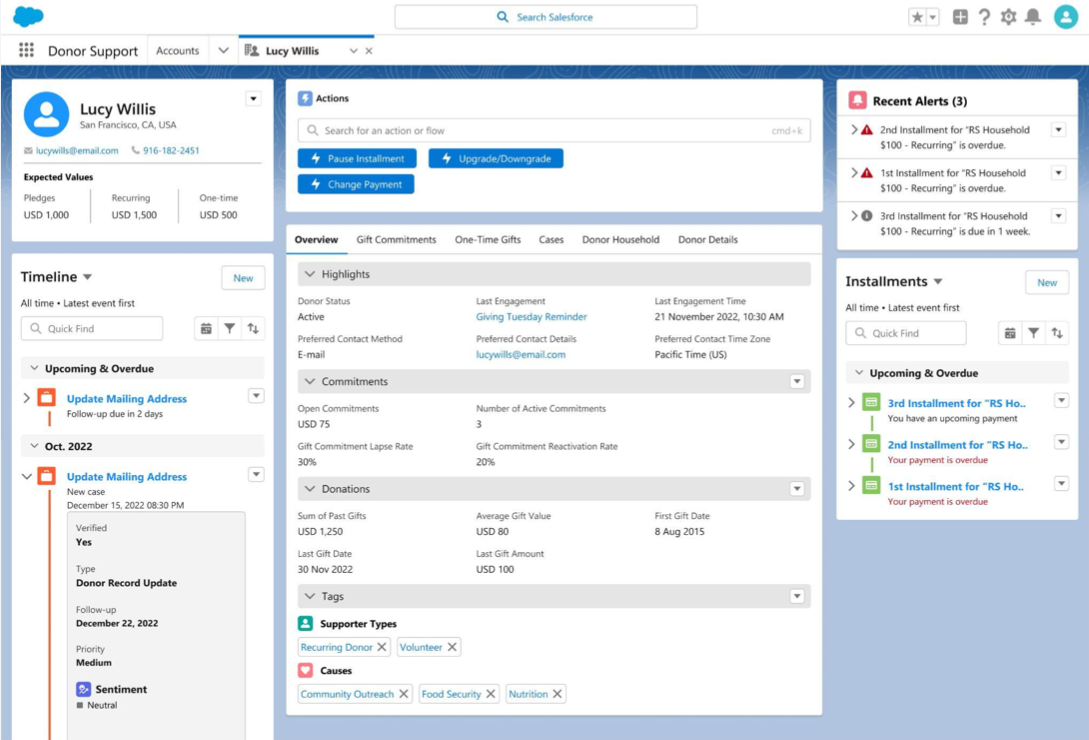This screenshot has width=1089, height=740.
Task: Open the Accounts navigation tab
Action: coord(177,51)
